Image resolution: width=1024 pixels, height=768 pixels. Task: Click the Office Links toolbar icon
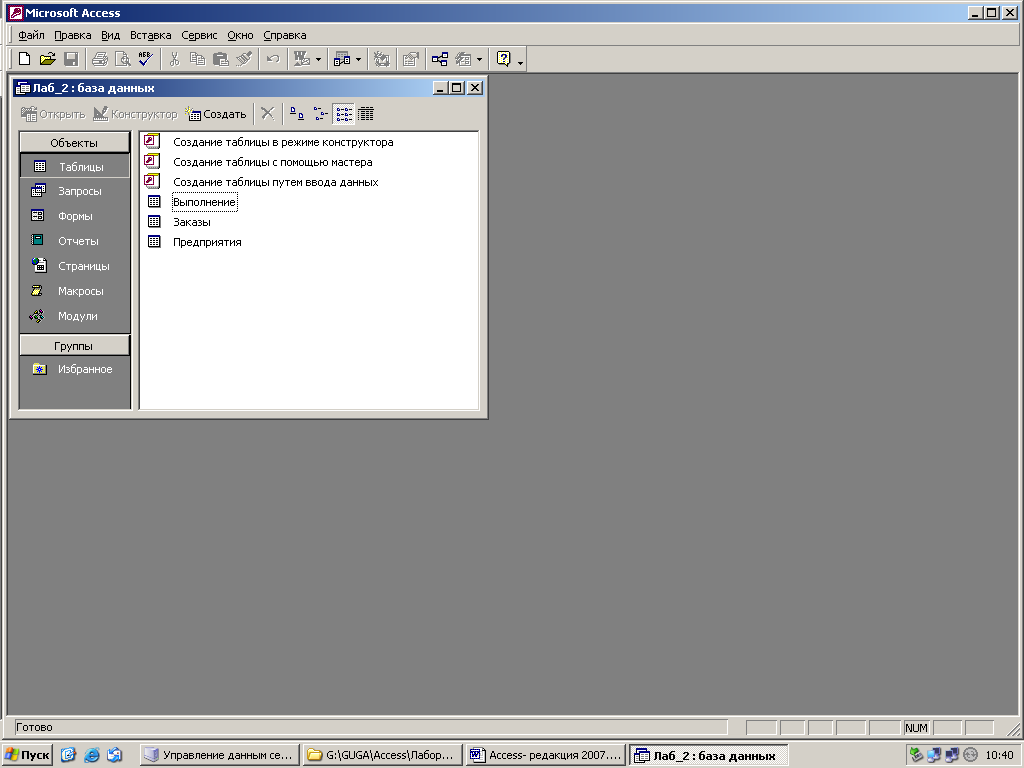click(302, 59)
